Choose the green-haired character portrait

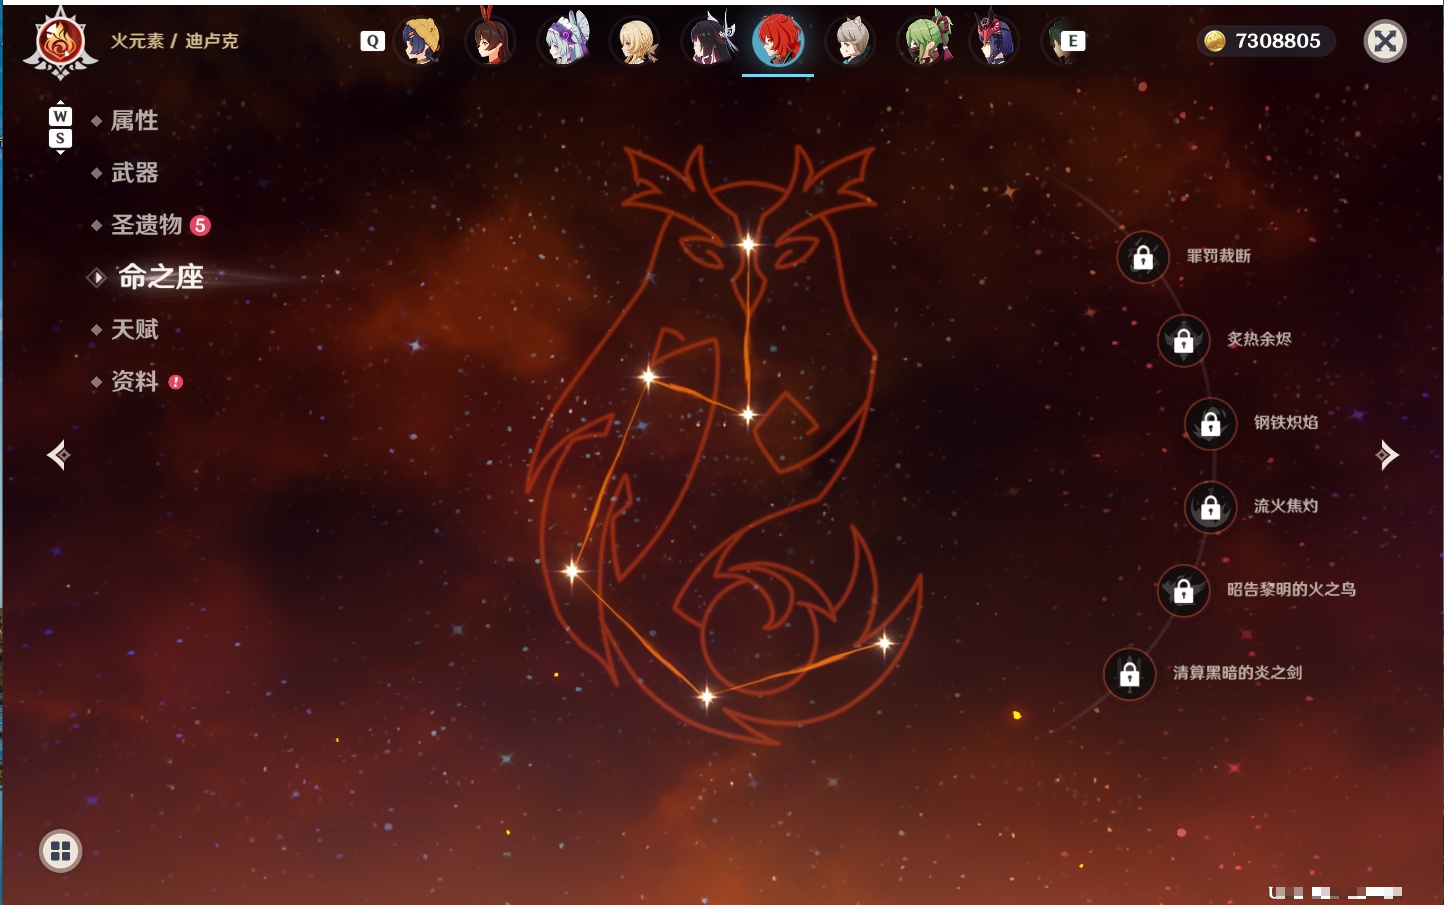(x=925, y=41)
